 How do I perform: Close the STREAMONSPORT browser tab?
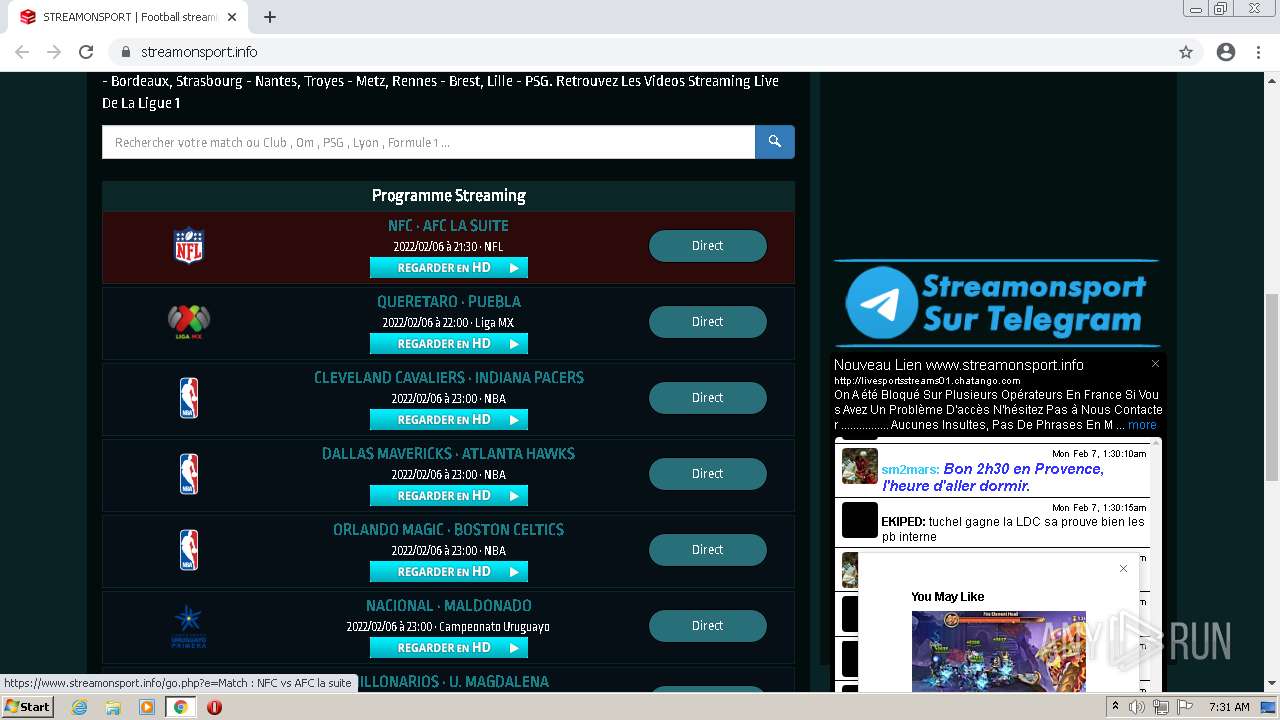click(232, 17)
